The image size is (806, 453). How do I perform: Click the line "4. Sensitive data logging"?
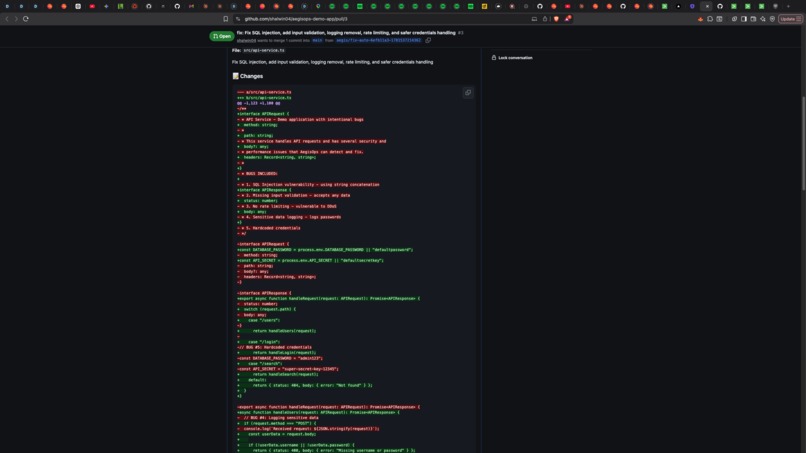(x=289, y=217)
